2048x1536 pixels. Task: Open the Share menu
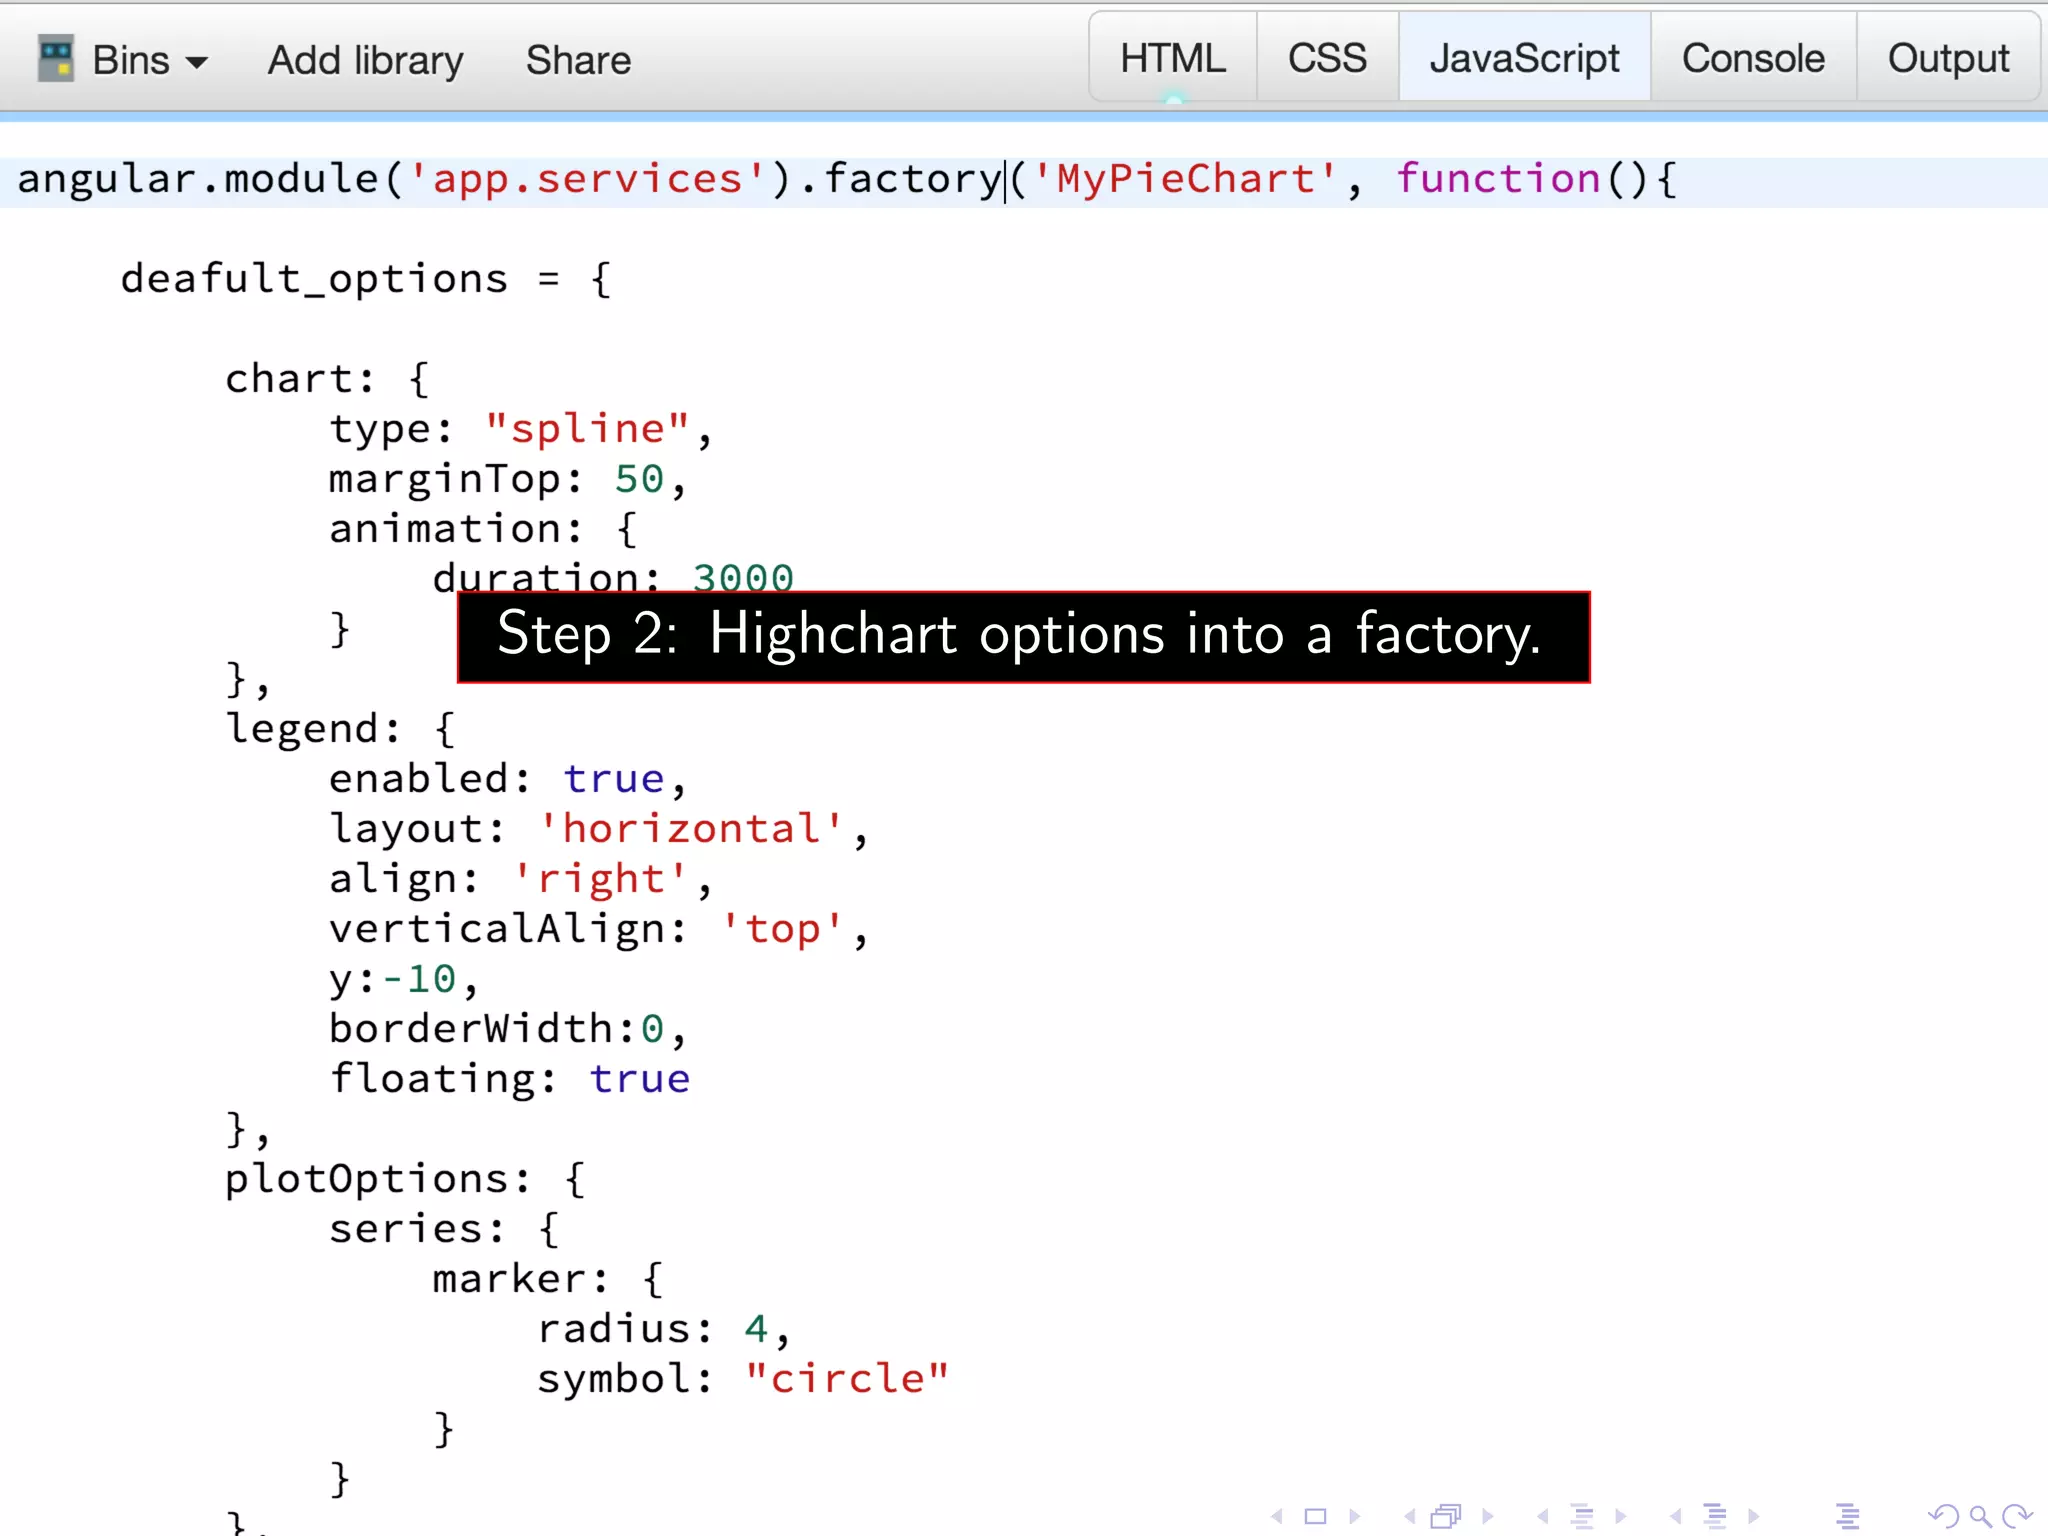(578, 60)
